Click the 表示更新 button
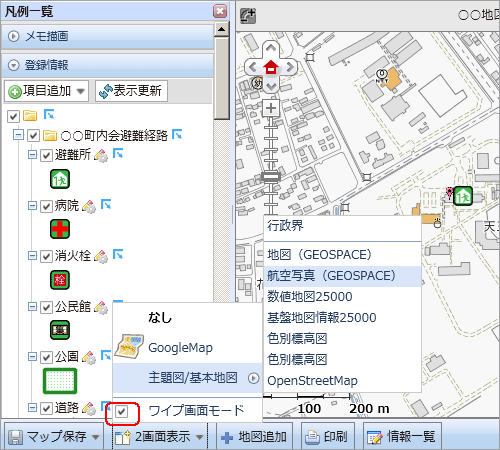This screenshot has width=500, height=450. [x=131, y=91]
